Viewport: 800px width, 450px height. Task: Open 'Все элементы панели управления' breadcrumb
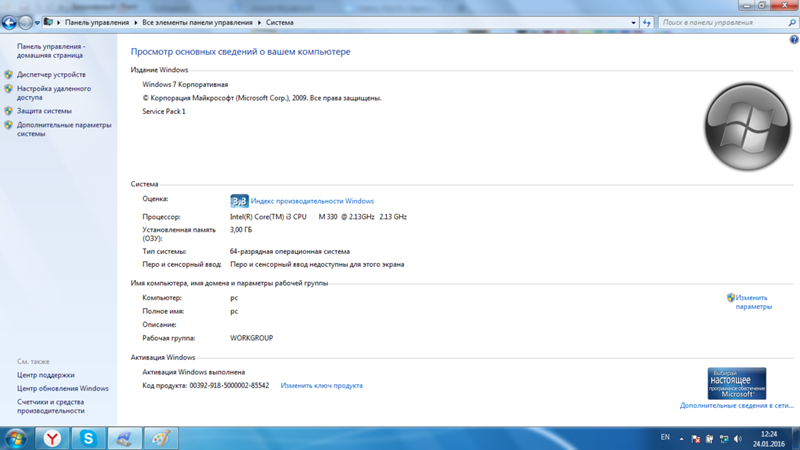pyautogui.click(x=197, y=22)
